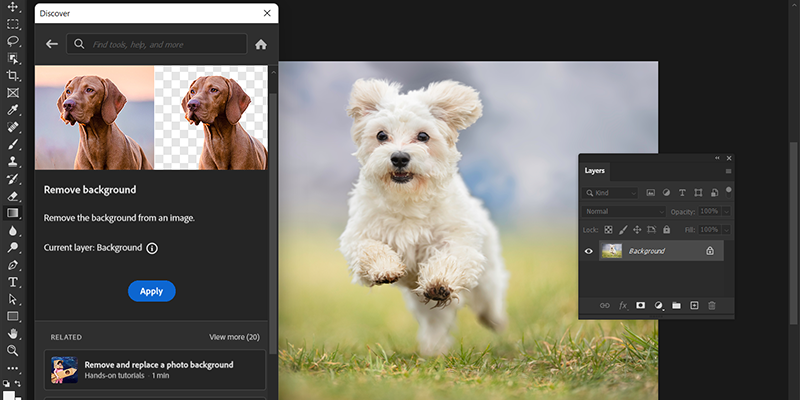Click the Remove background preview image
The height and width of the screenshot is (400, 800).
(151, 117)
